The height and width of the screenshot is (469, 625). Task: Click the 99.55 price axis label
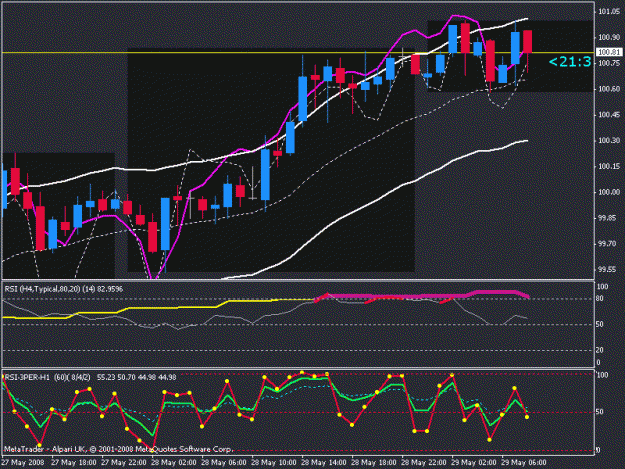(609, 270)
